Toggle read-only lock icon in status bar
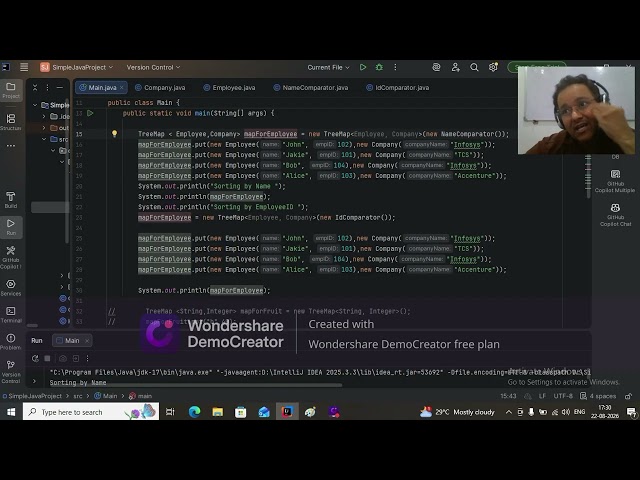This screenshot has width=640, height=480. point(628,396)
